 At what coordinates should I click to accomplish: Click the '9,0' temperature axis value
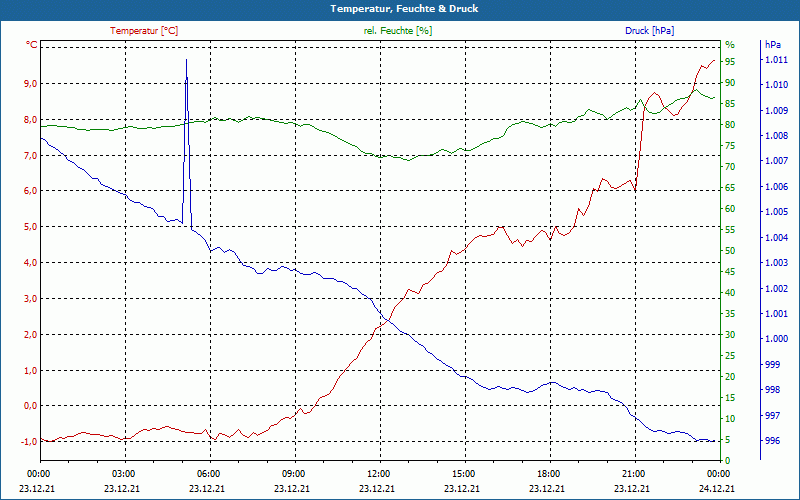point(31,84)
